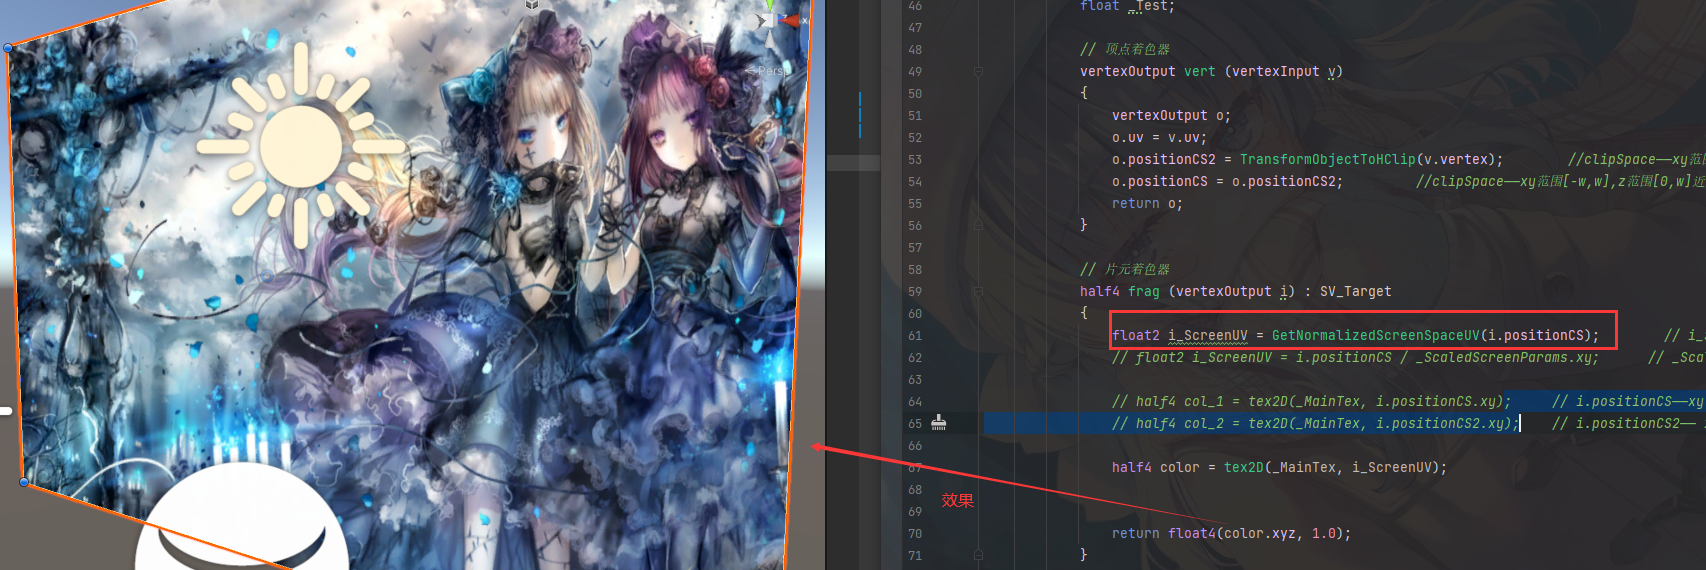Screen dimensions: 1706x570
Task: Click the 'vertexOutput o;' line
Action: pyautogui.click(x=1171, y=115)
